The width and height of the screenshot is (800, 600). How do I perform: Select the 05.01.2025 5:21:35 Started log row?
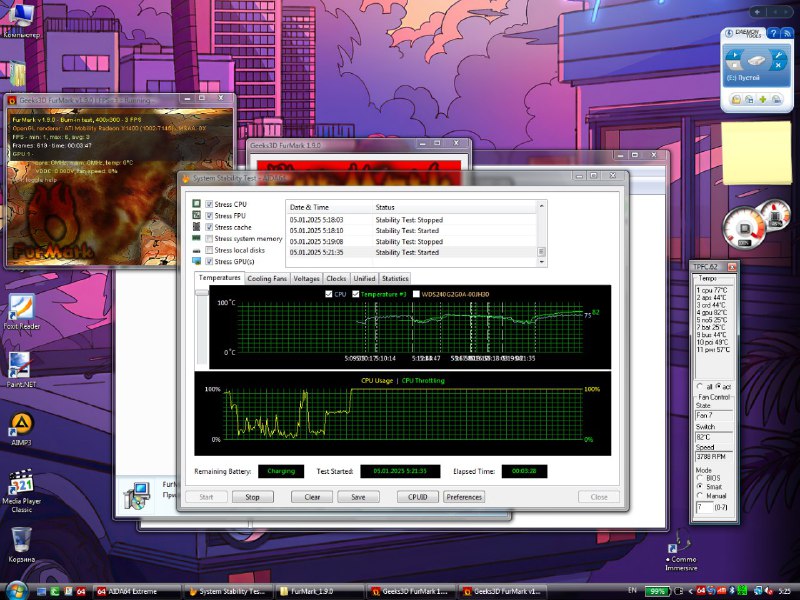click(x=412, y=252)
